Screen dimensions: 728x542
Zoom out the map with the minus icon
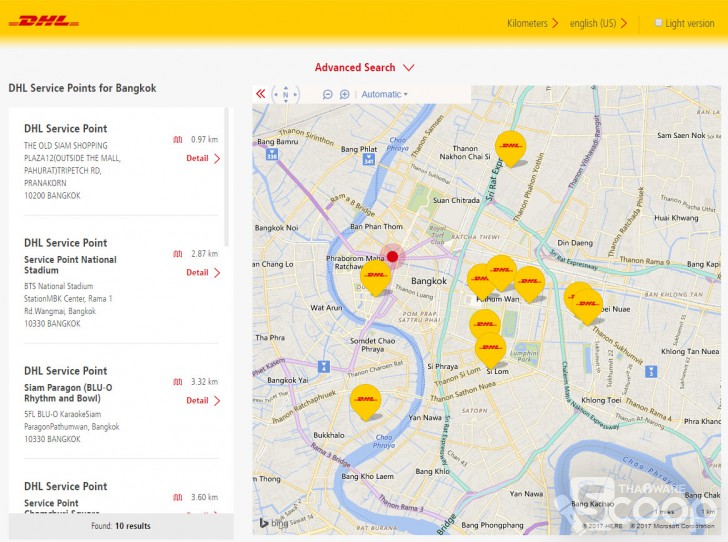click(328, 95)
